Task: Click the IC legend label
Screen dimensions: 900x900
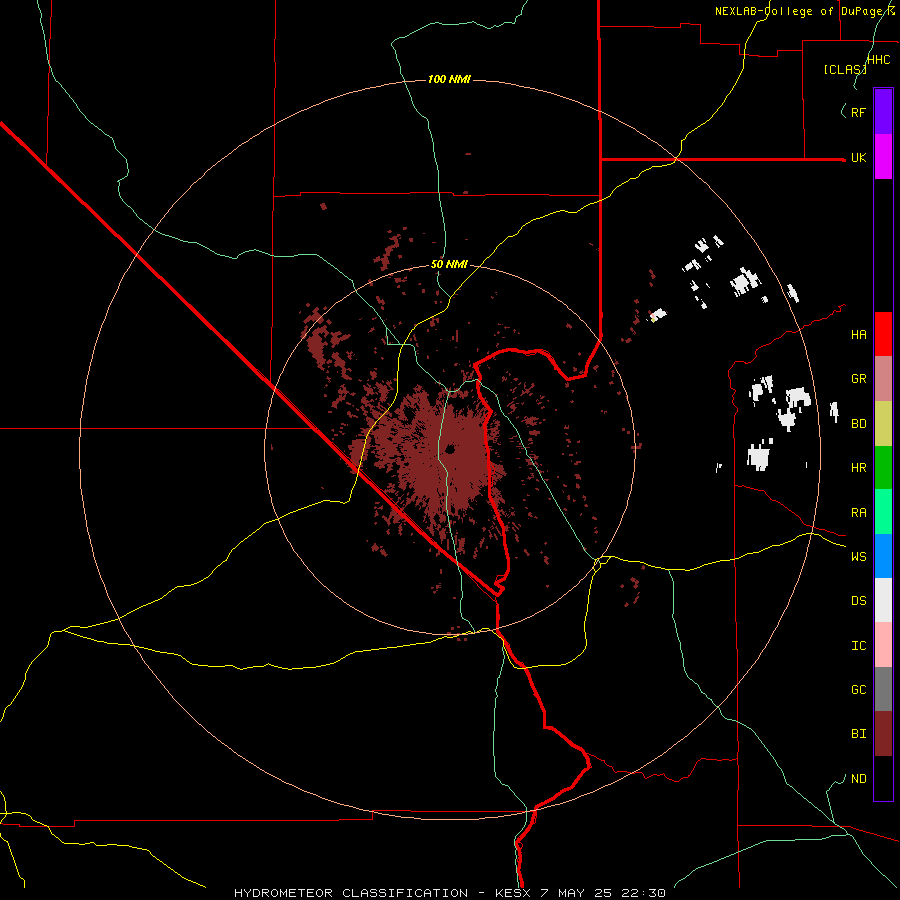Action: tap(858, 645)
